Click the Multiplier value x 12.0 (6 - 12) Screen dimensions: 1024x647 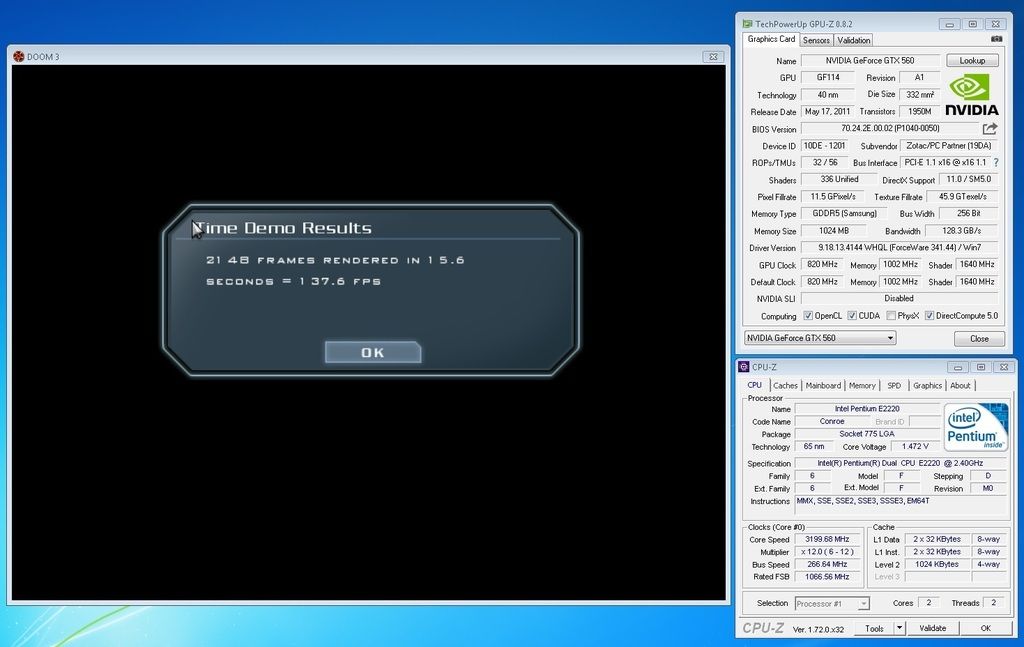[x=827, y=552]
